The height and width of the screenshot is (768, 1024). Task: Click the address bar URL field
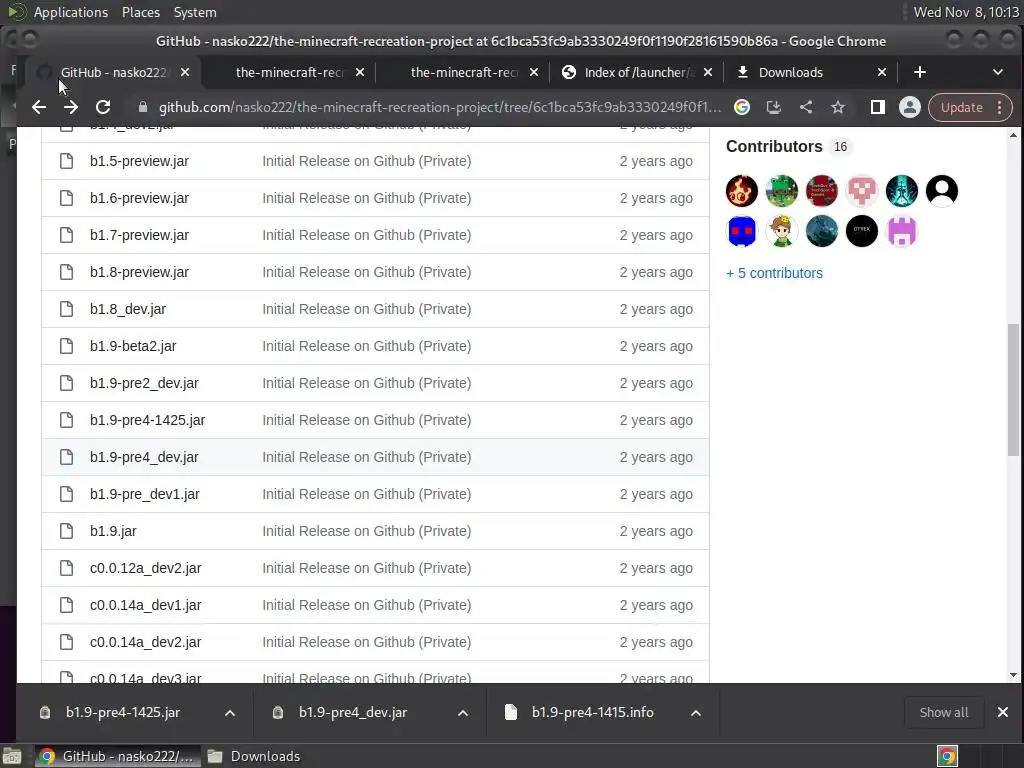coord(440,108)
